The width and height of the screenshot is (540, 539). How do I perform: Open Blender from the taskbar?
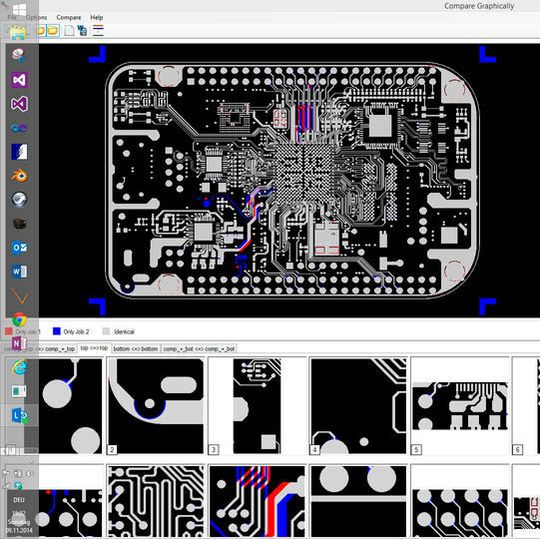[19, 176]
